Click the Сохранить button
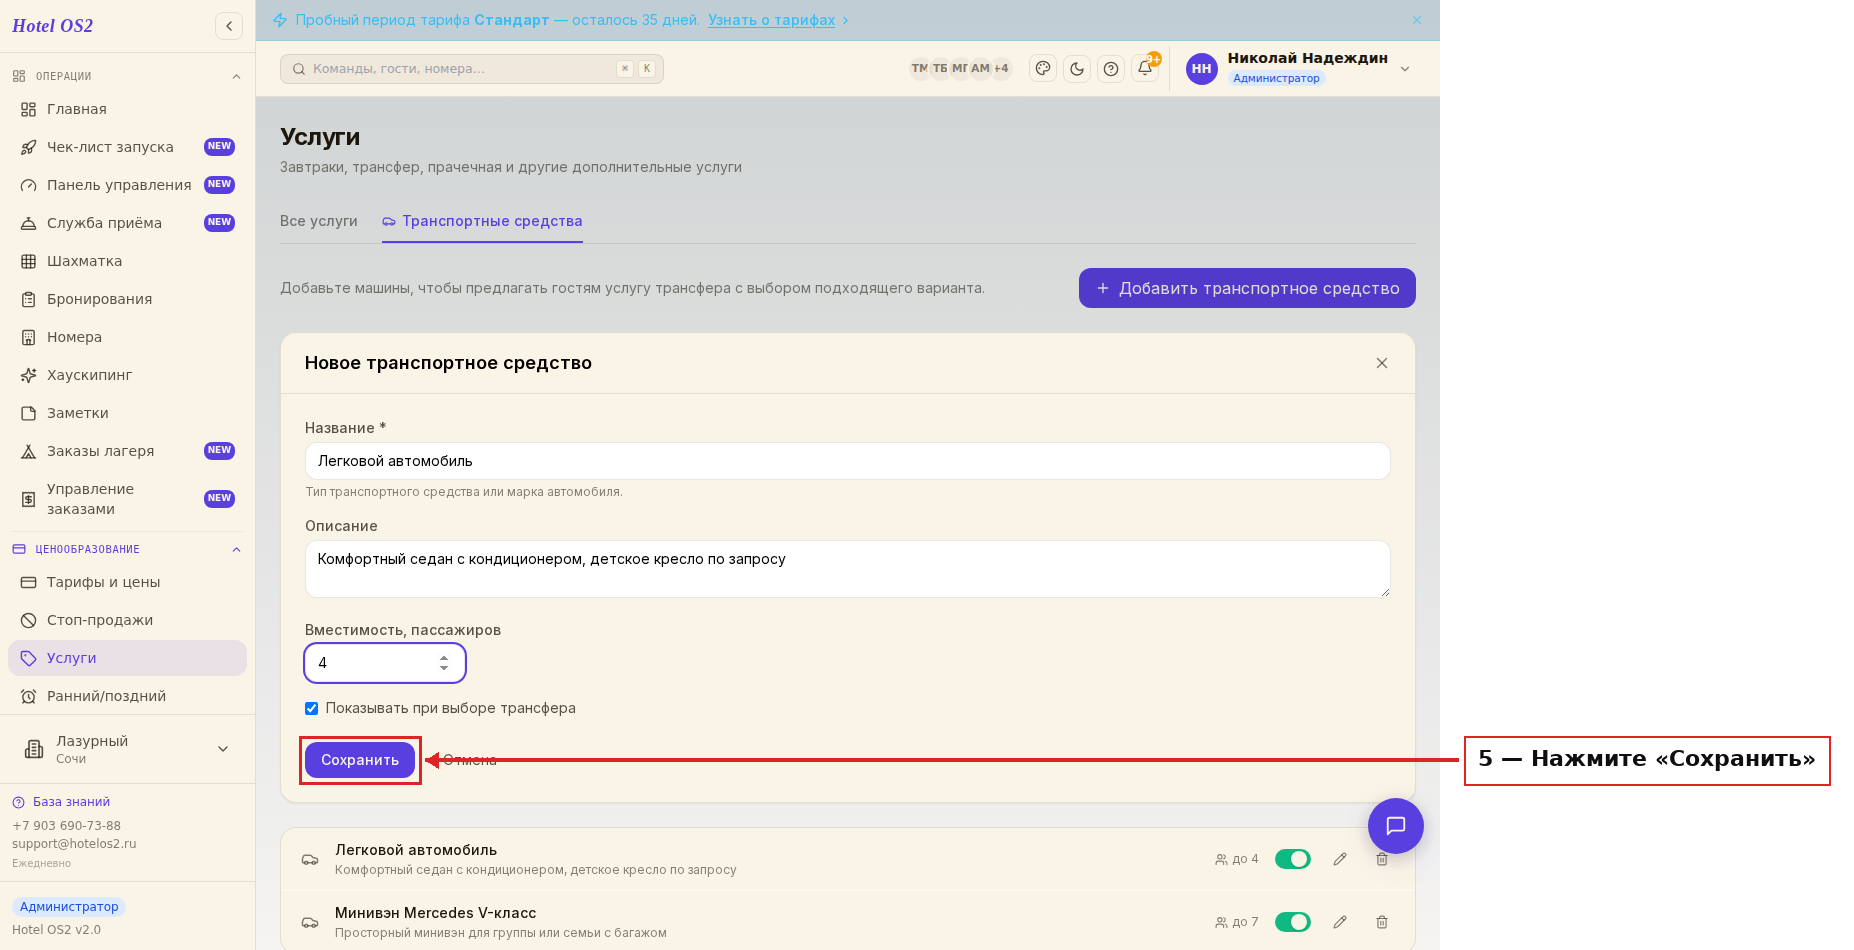The height and width of the screenshot is (950, 1854). point(360,760)
